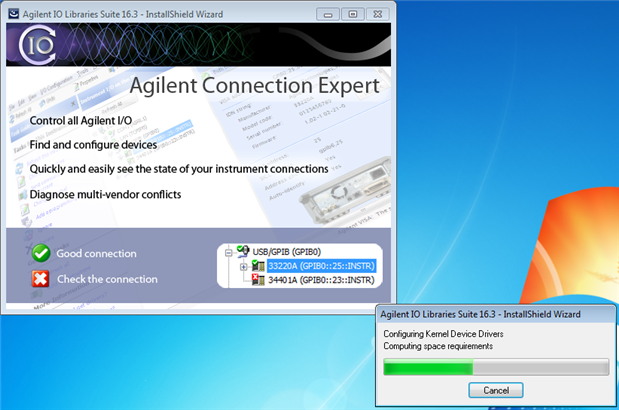Screen dimensions: 619x410
Task: Click the main installer window title text
Action: coord(123,14)
